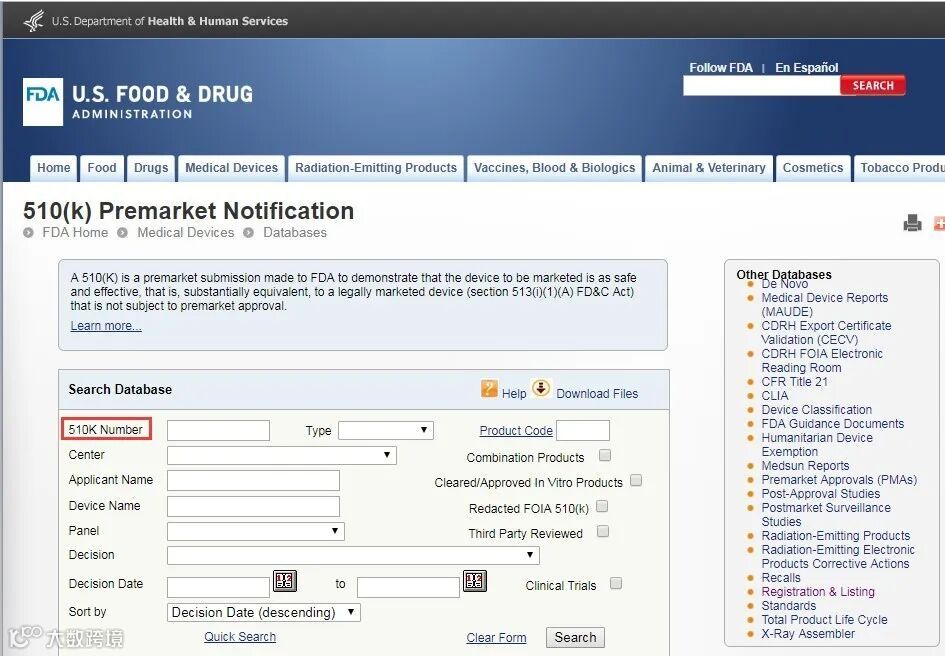
Task: Click the Download Files text link
Action: pos(597,394)
